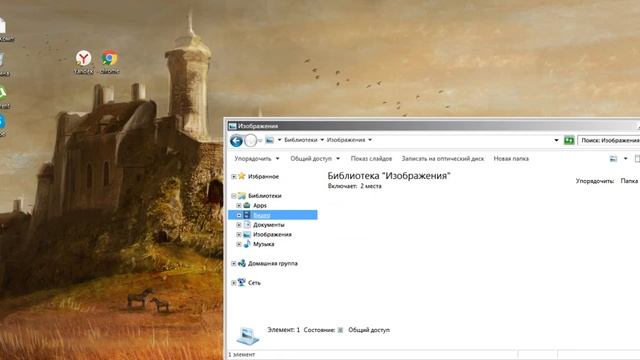Select Домашняя группа in navigation pane
This screenshot has height=360, width=640.
point(273,264)
